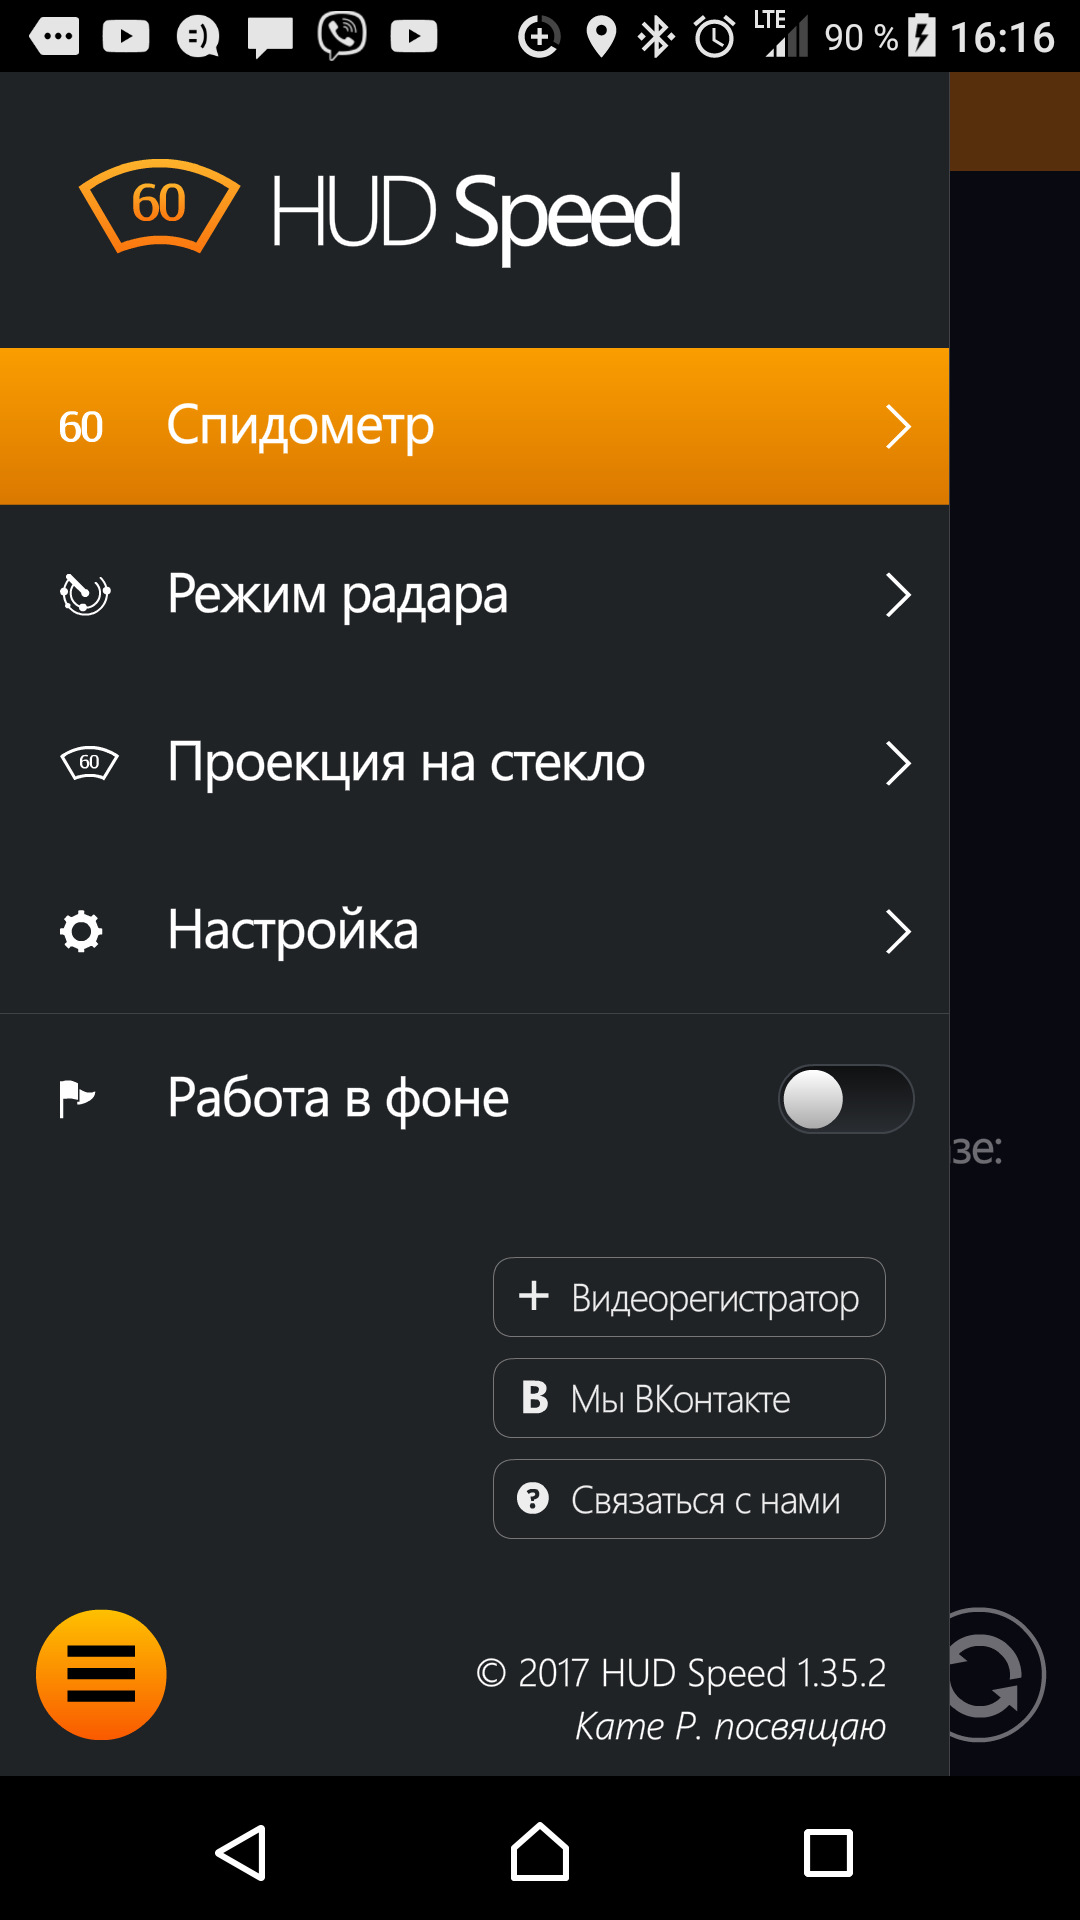Open the Проекция на стекло menu item
Viewport: 1080px width, 1920px height.
(406, 763)
